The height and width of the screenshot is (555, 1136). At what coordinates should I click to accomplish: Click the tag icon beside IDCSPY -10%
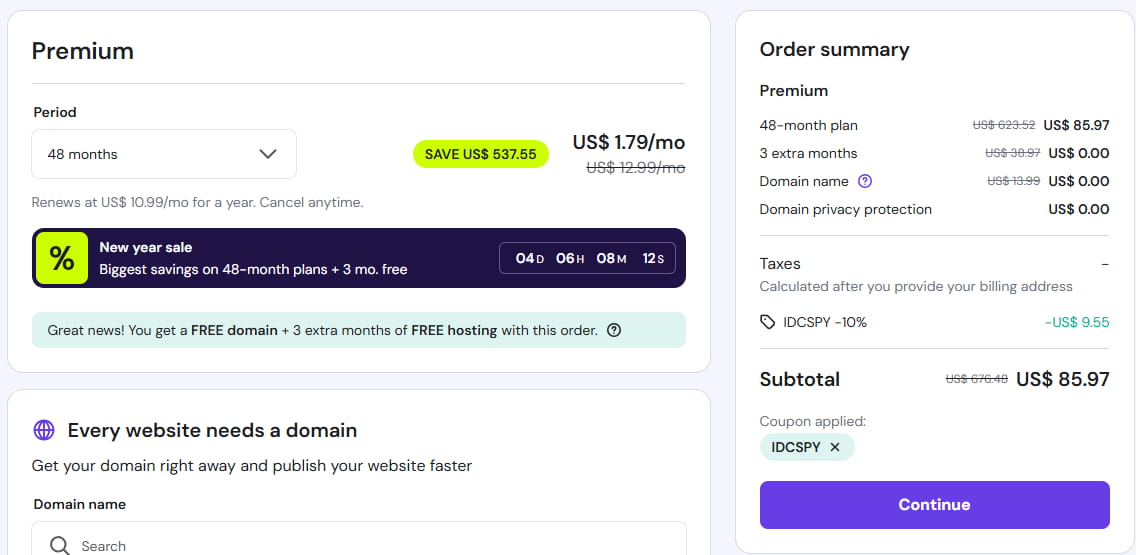(x=768, y=322)
